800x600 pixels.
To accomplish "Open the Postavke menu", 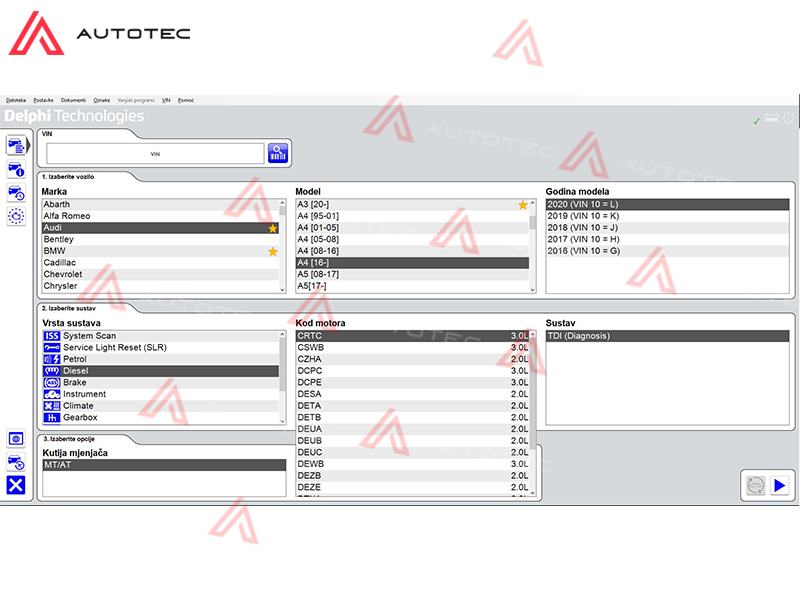I will point(43,100).
